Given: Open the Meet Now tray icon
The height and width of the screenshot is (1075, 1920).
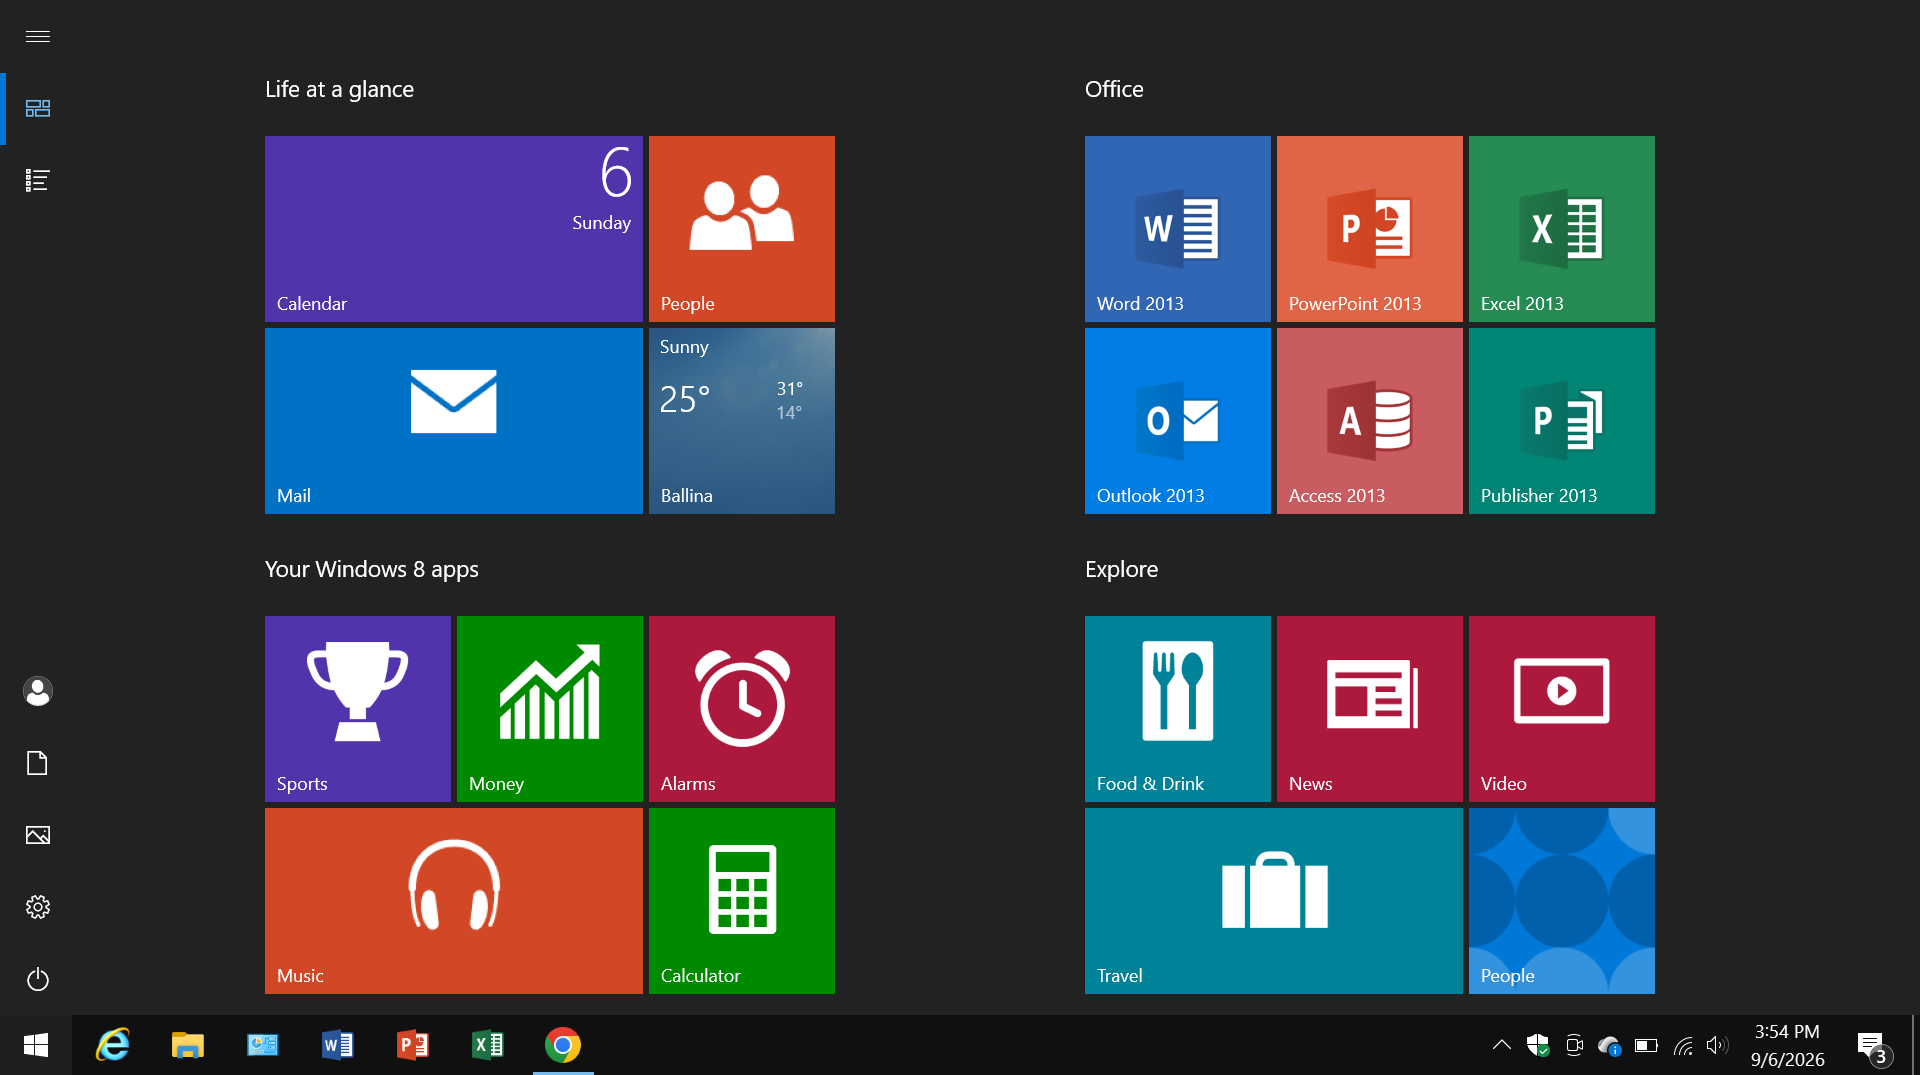Looking at the screenshot, I should coord(1574,1045).
